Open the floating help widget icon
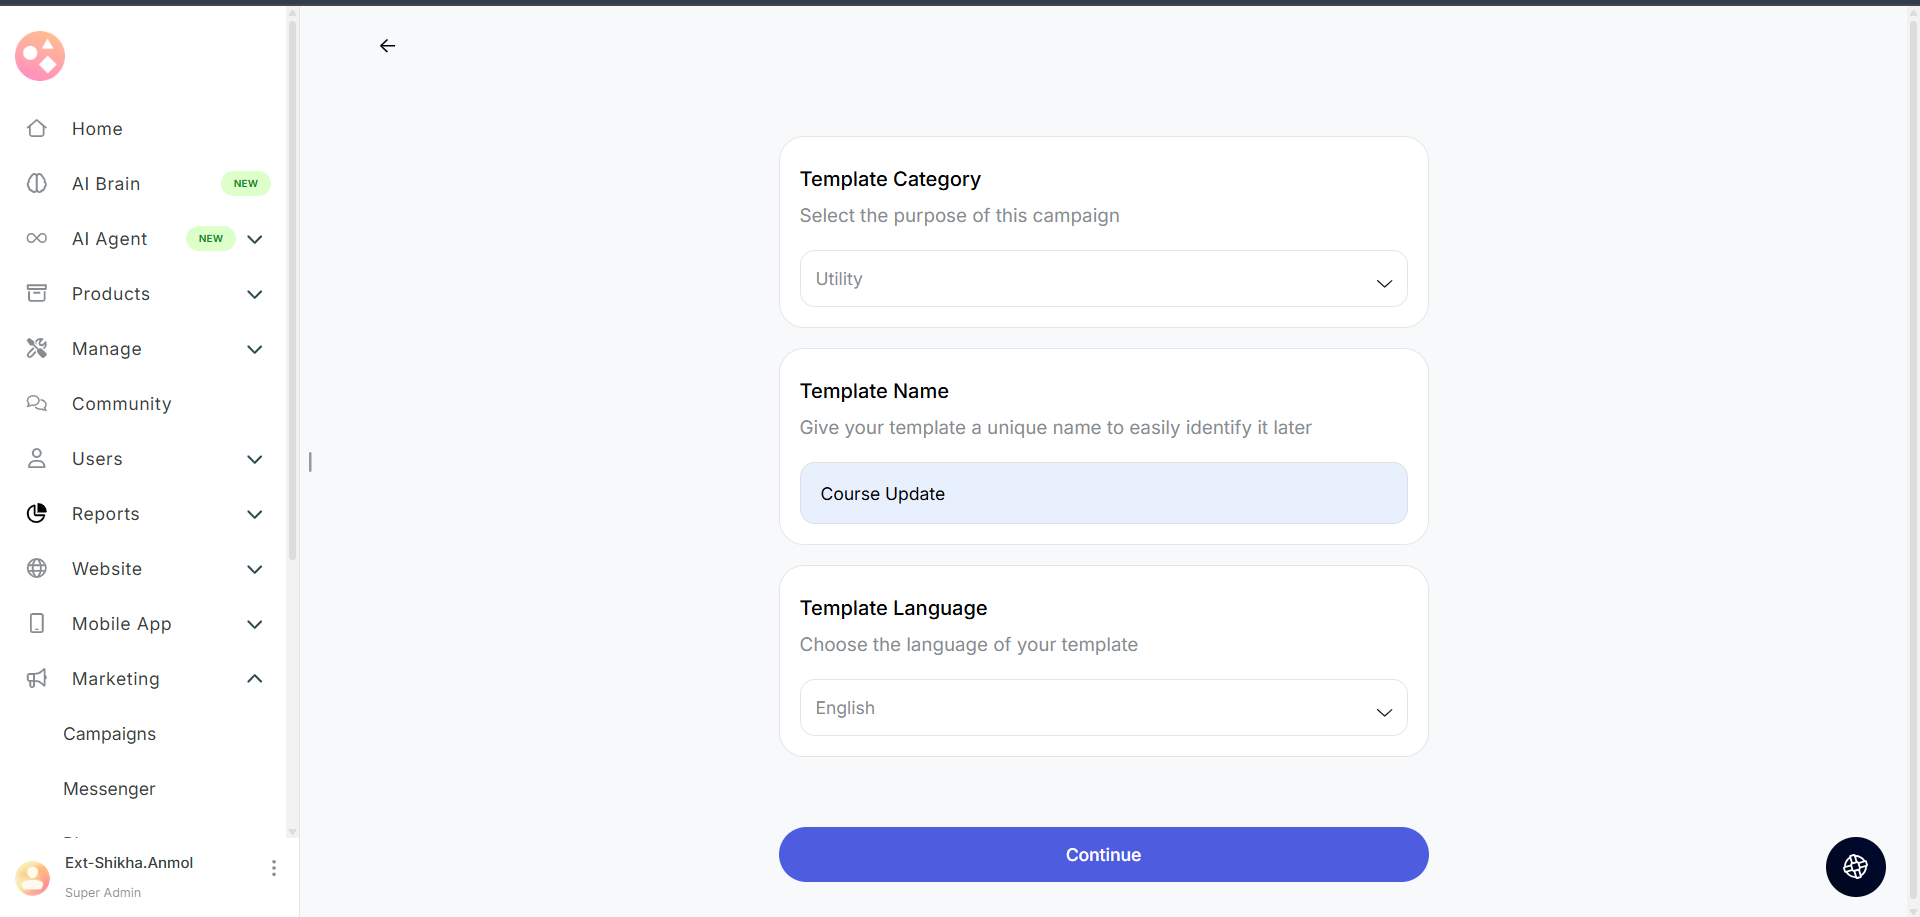This screenshot has height=917, width=1920. pos(1855,867)
